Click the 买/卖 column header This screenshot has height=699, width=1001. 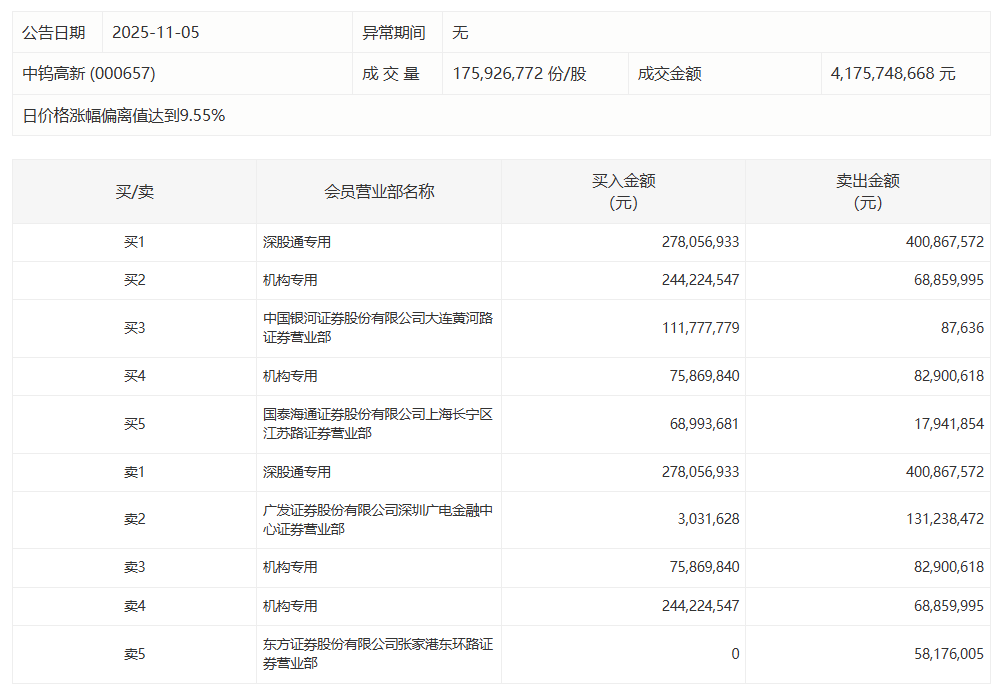tap(134, 192)
